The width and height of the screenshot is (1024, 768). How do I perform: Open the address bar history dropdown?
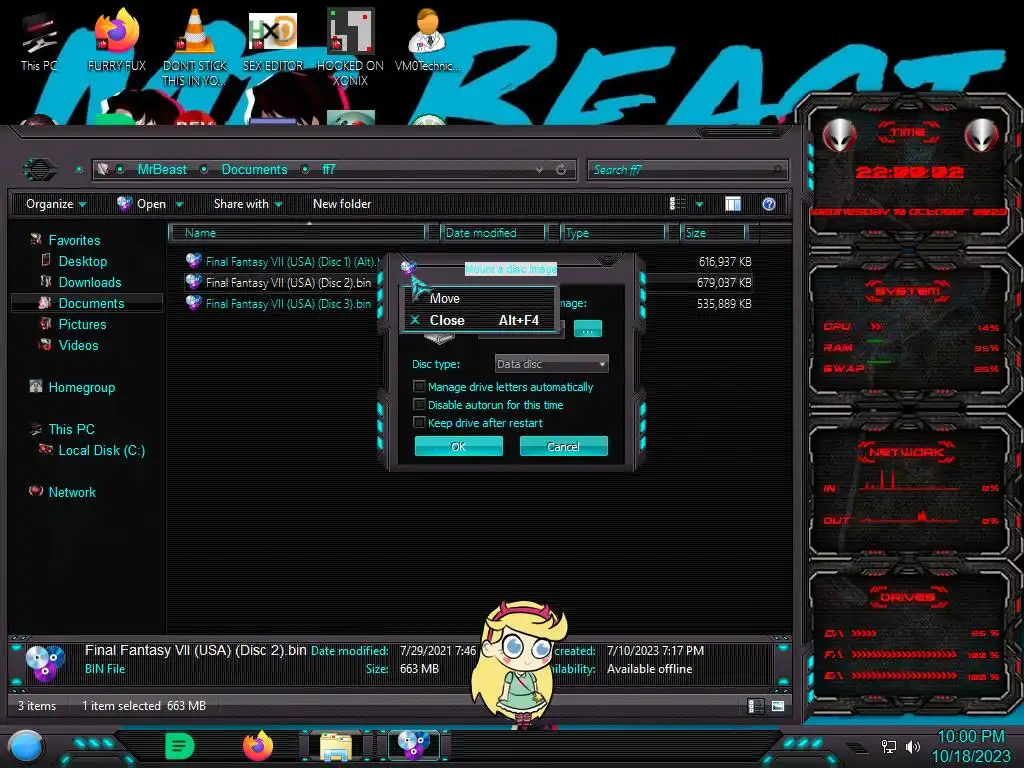539,170
